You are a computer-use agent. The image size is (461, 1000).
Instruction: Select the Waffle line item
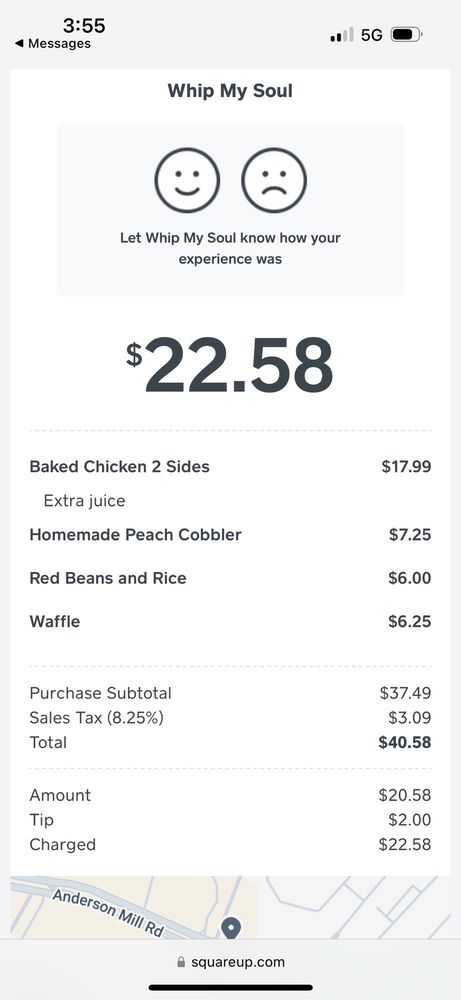(230, 621)
